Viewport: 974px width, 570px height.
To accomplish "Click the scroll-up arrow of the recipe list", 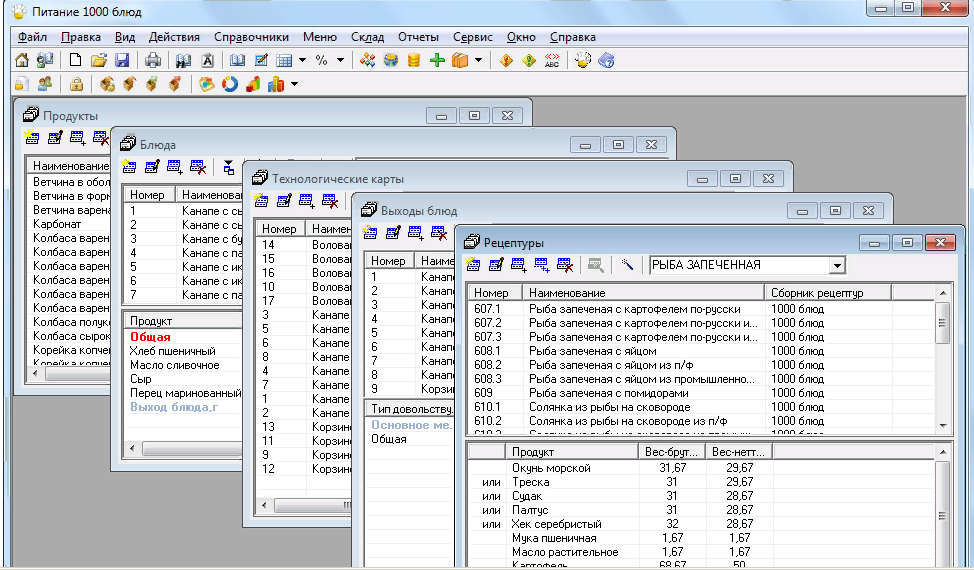I will (x=943, y=294).
